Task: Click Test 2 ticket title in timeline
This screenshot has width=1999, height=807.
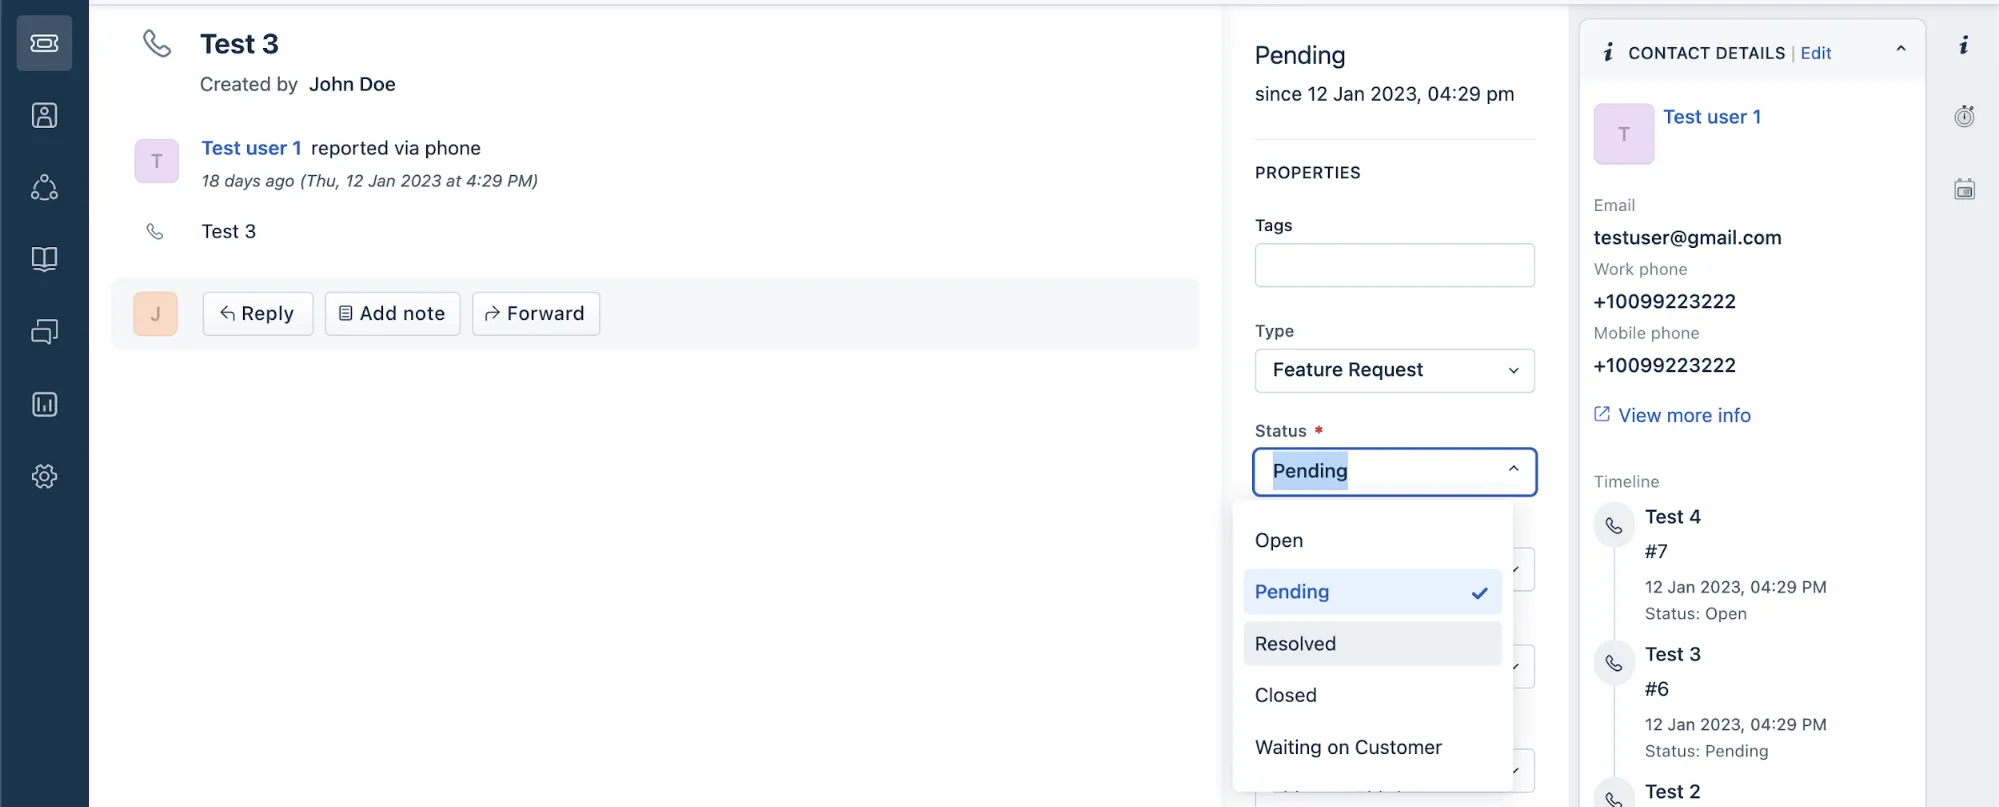Action: (x=1673, y=791)
